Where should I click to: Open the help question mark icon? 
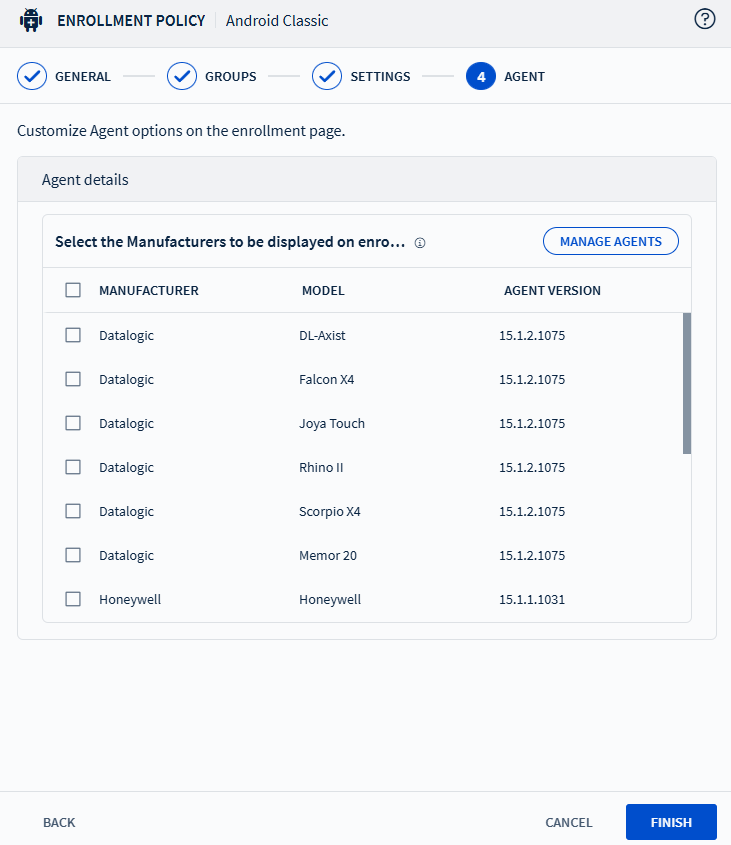705,19
